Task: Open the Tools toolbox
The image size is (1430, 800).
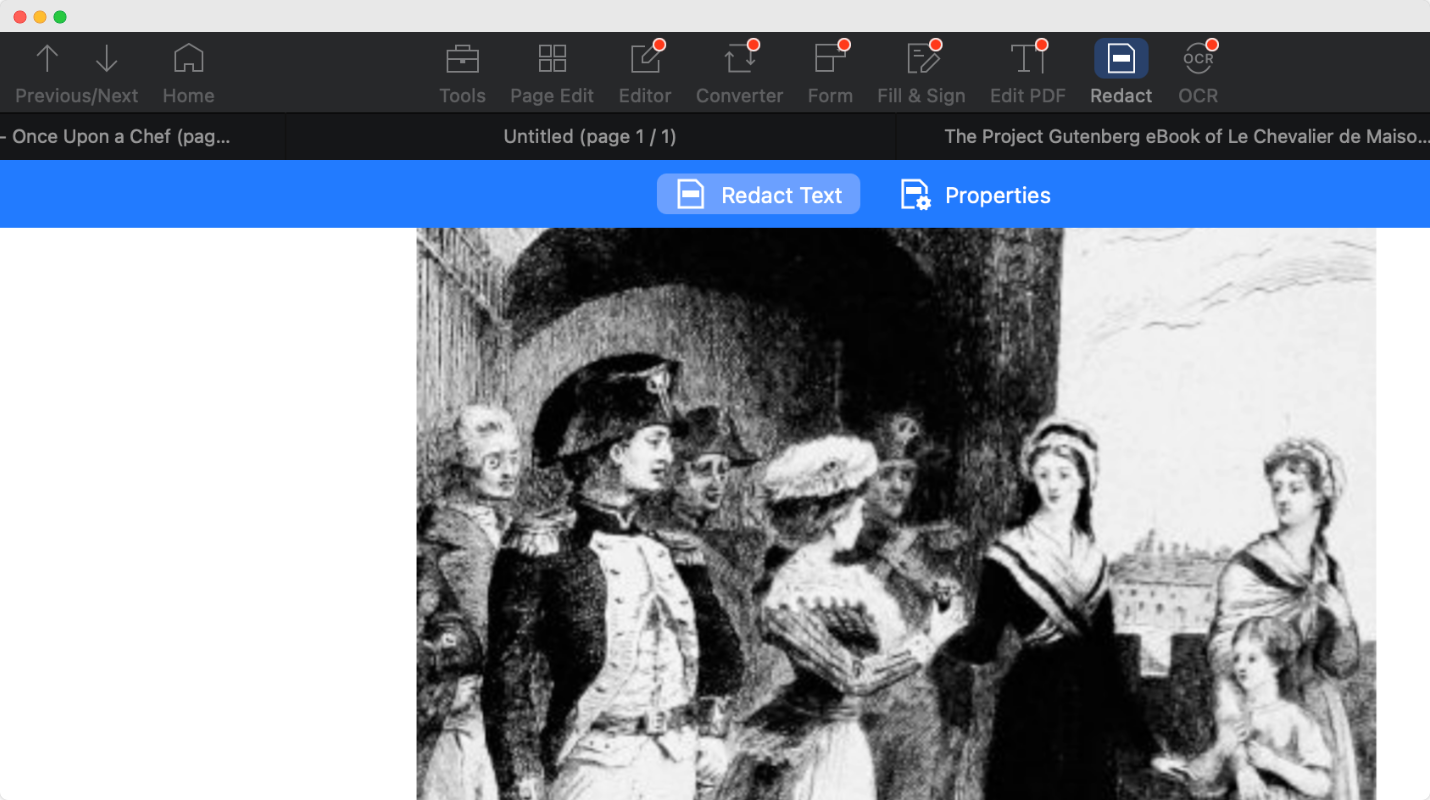Action: 462,73
